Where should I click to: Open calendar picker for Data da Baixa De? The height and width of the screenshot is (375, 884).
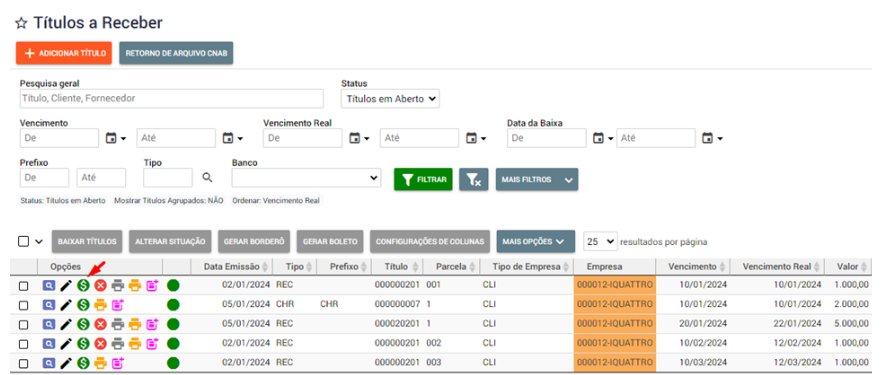[x=602, y=138]
